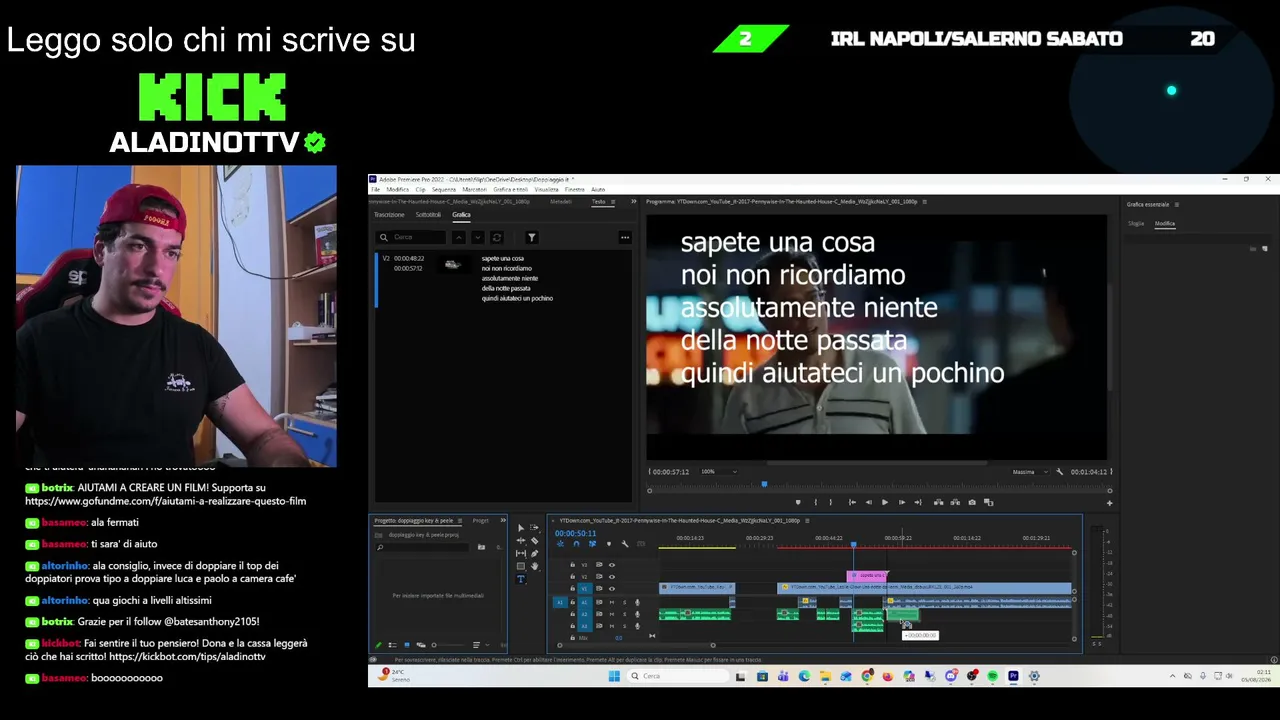Select the Ripple Edit tool
The height and width of the screenshot is (720, 1280).
click(520, 541)
